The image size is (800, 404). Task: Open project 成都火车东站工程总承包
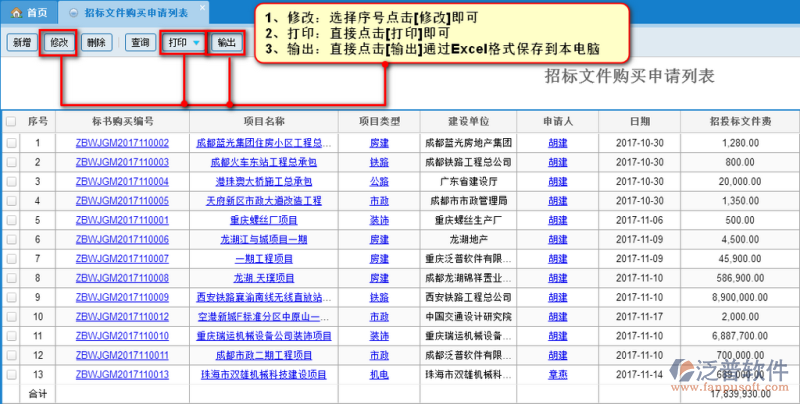264,162
